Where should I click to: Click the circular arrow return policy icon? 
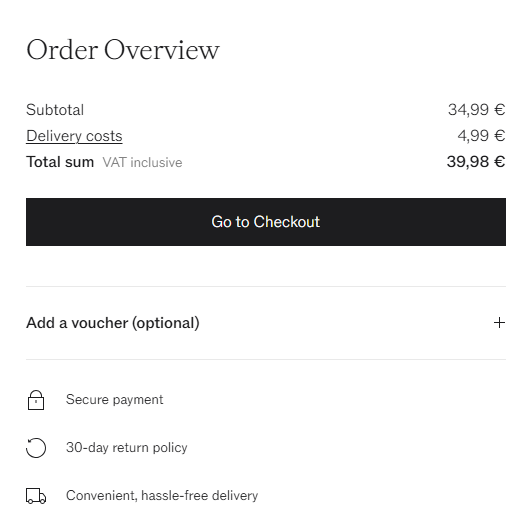(36, 448)
